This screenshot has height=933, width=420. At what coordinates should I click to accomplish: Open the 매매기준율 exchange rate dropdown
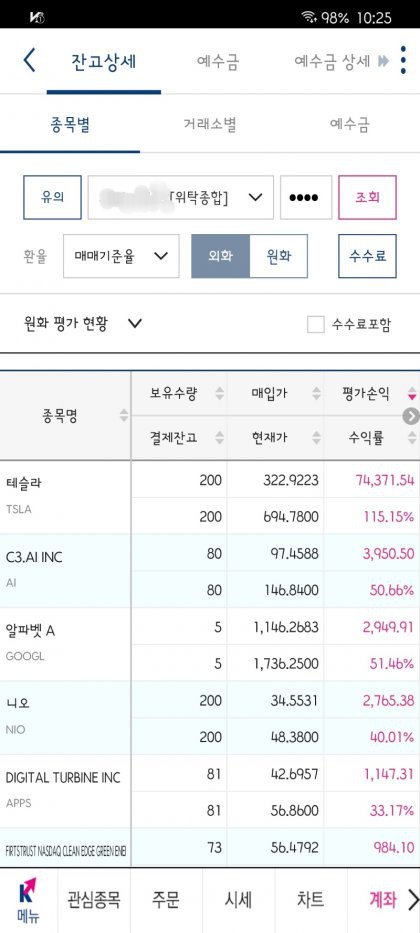(121, 256)
